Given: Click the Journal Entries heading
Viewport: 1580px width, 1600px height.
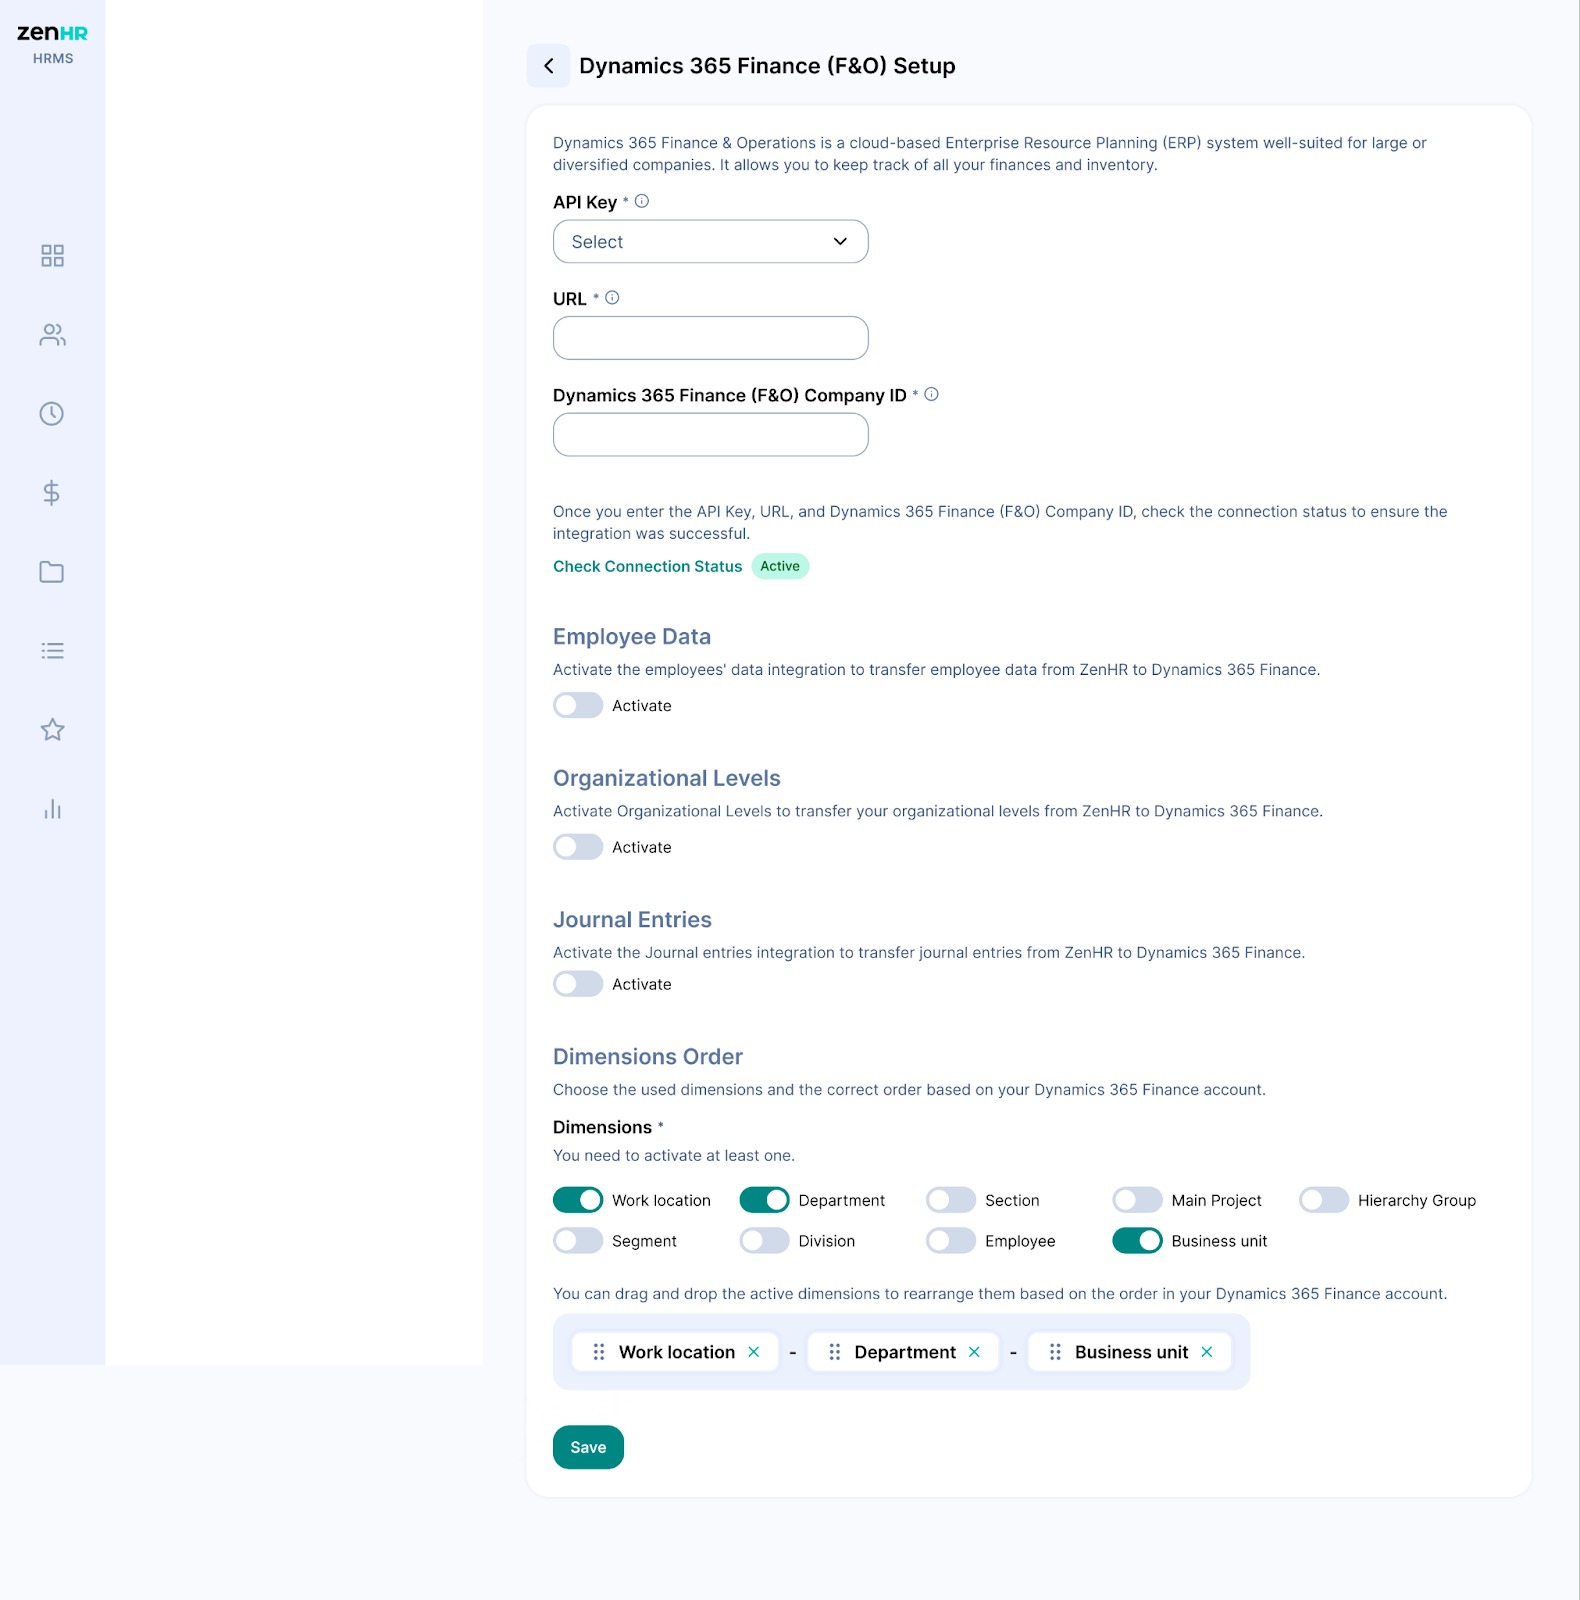Looking at the screenshot, I should [633, 920].
